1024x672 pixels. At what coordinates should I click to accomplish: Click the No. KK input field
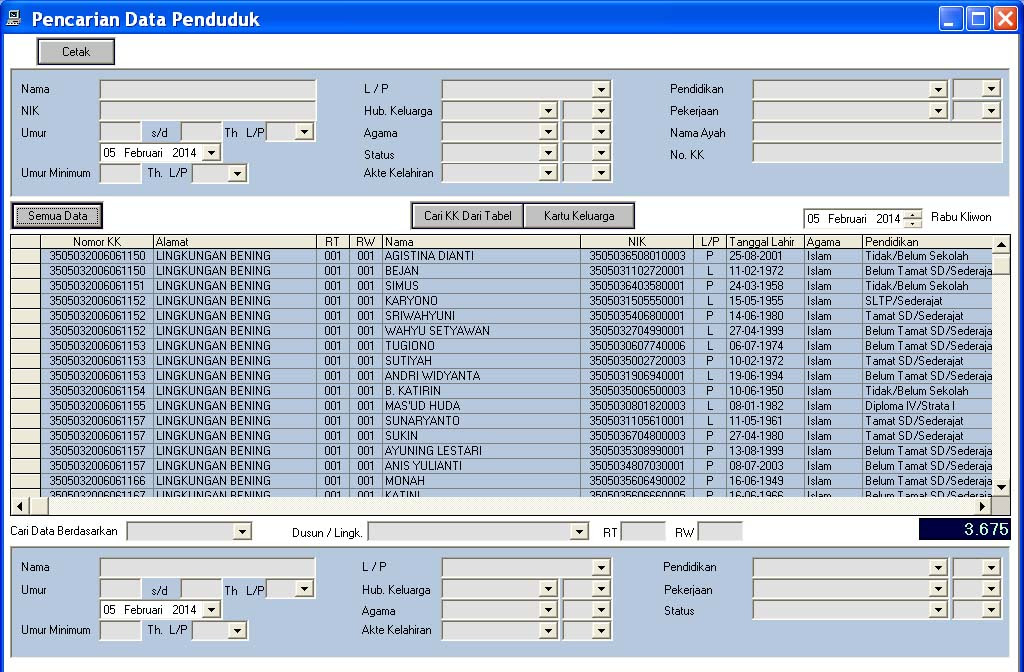877,153
